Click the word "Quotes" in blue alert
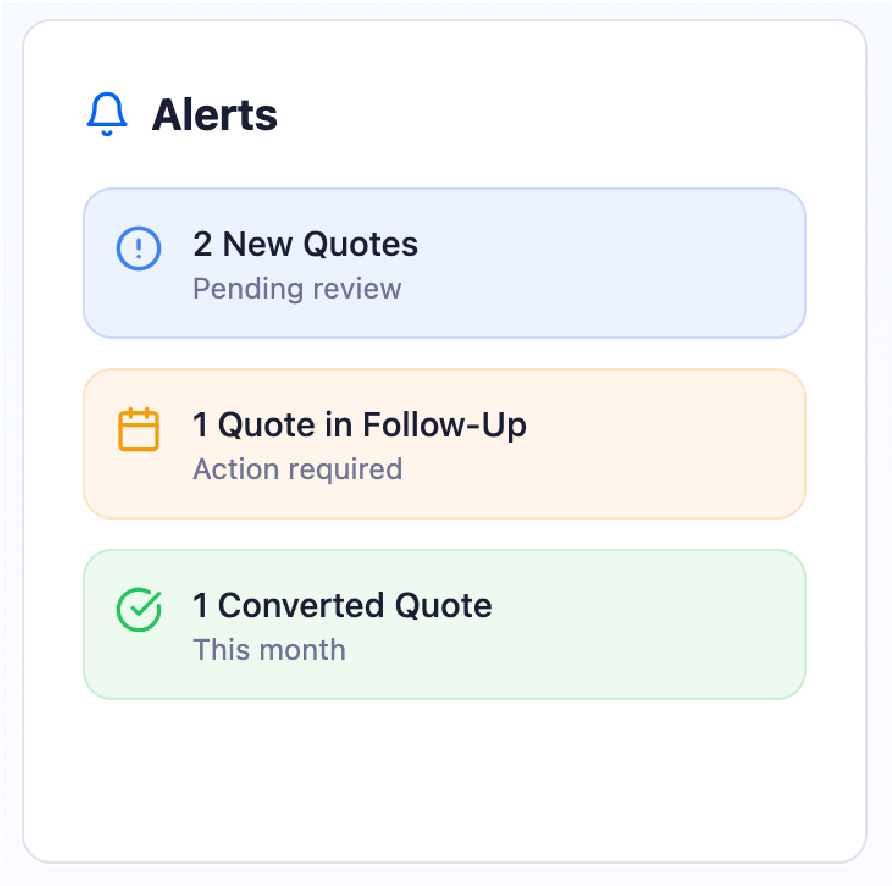Viewport: 892px width, 886px height. coord(361,245)
